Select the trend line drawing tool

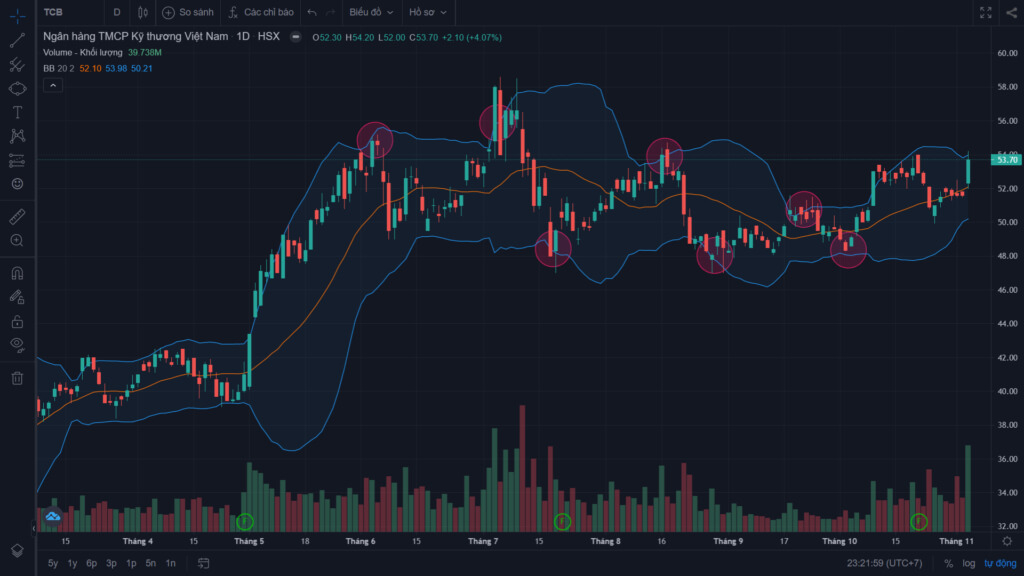click(18, 40)
